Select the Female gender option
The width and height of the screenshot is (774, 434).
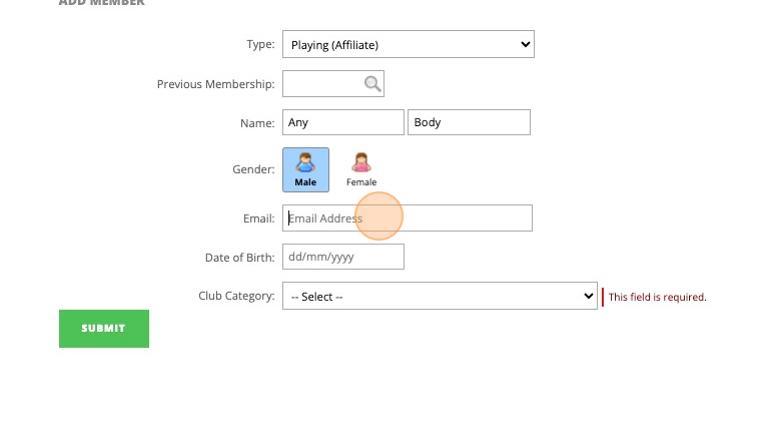(361, 169)
